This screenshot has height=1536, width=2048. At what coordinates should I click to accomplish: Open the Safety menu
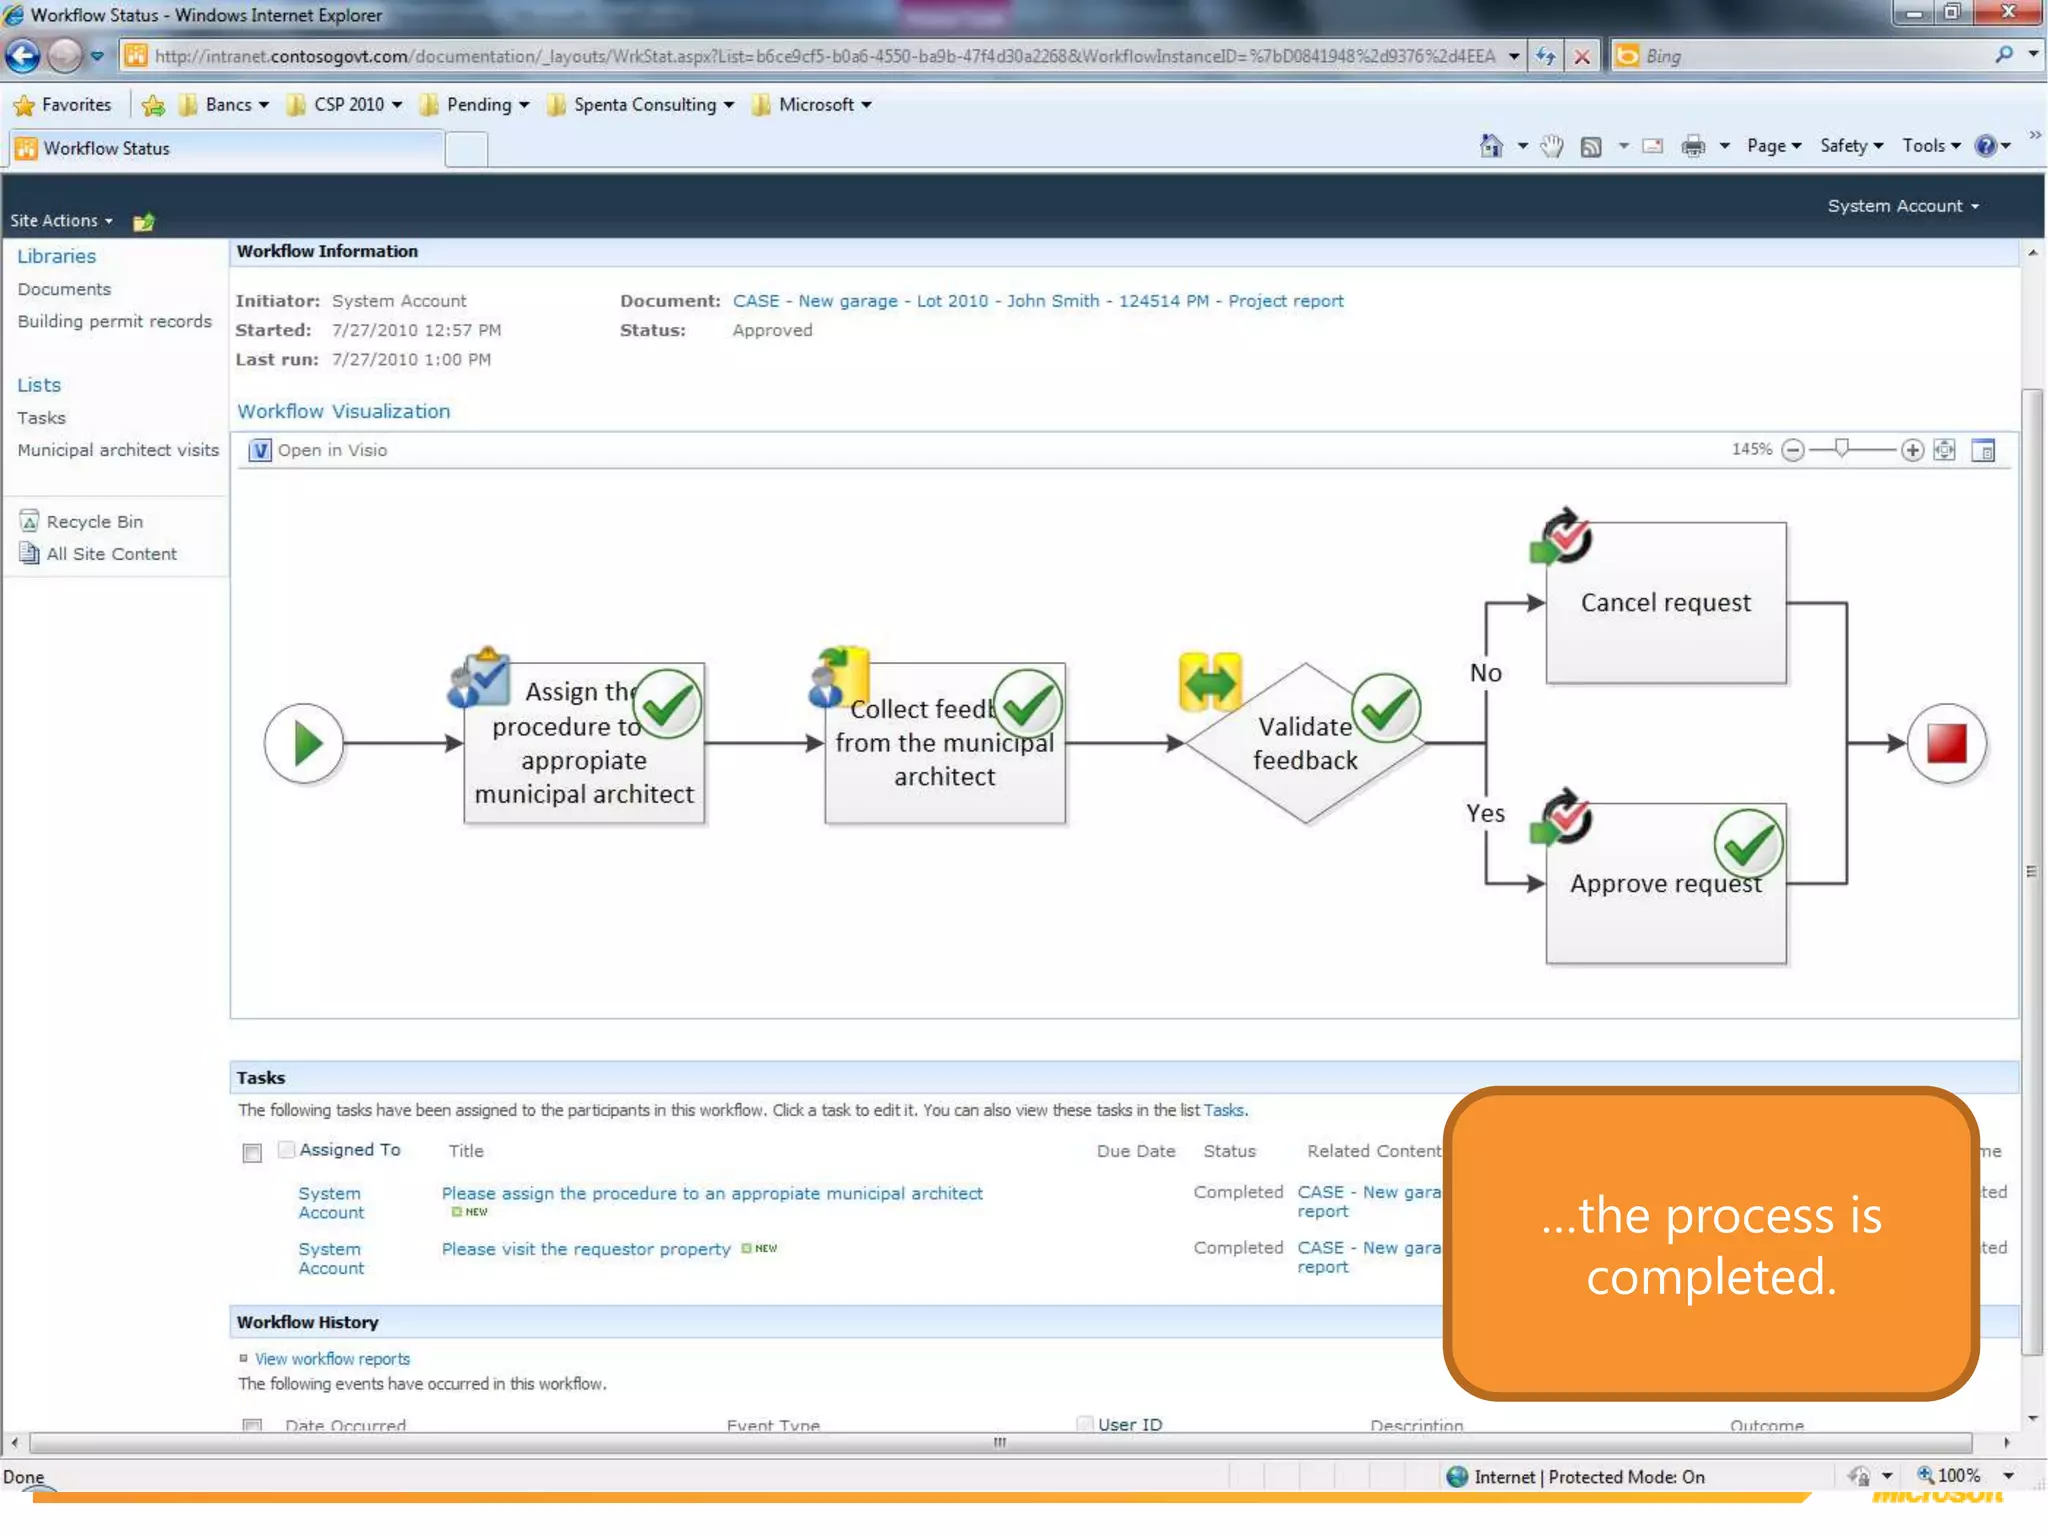(x=1851, y=146)
